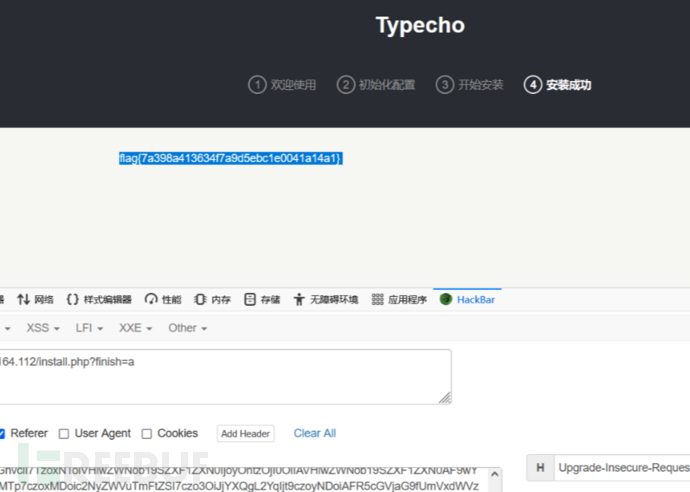The image size is (690, 492).
Task: Open the Other dropdown menu
Action: tap(187, 328)
